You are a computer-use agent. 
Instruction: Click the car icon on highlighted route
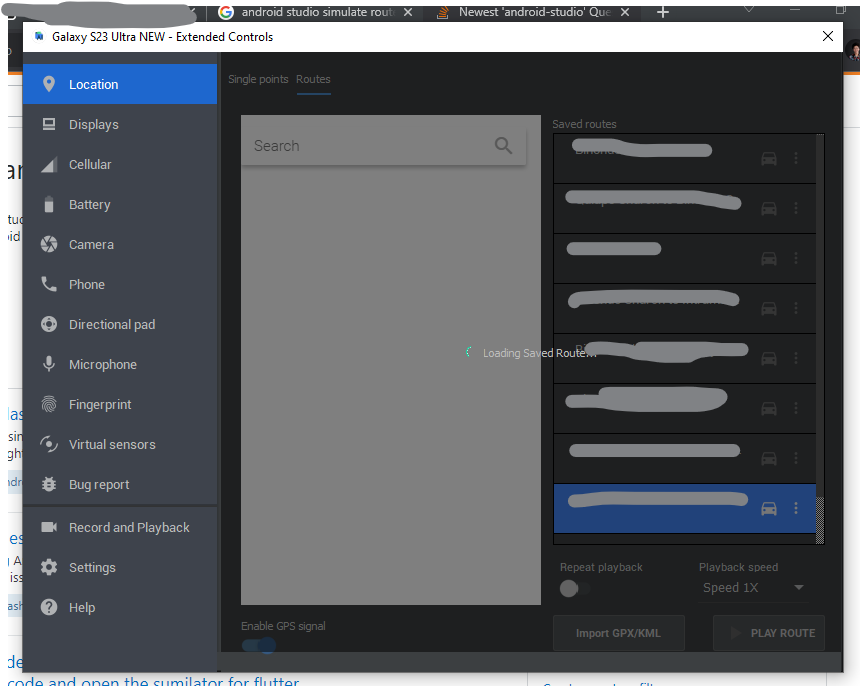768,508
